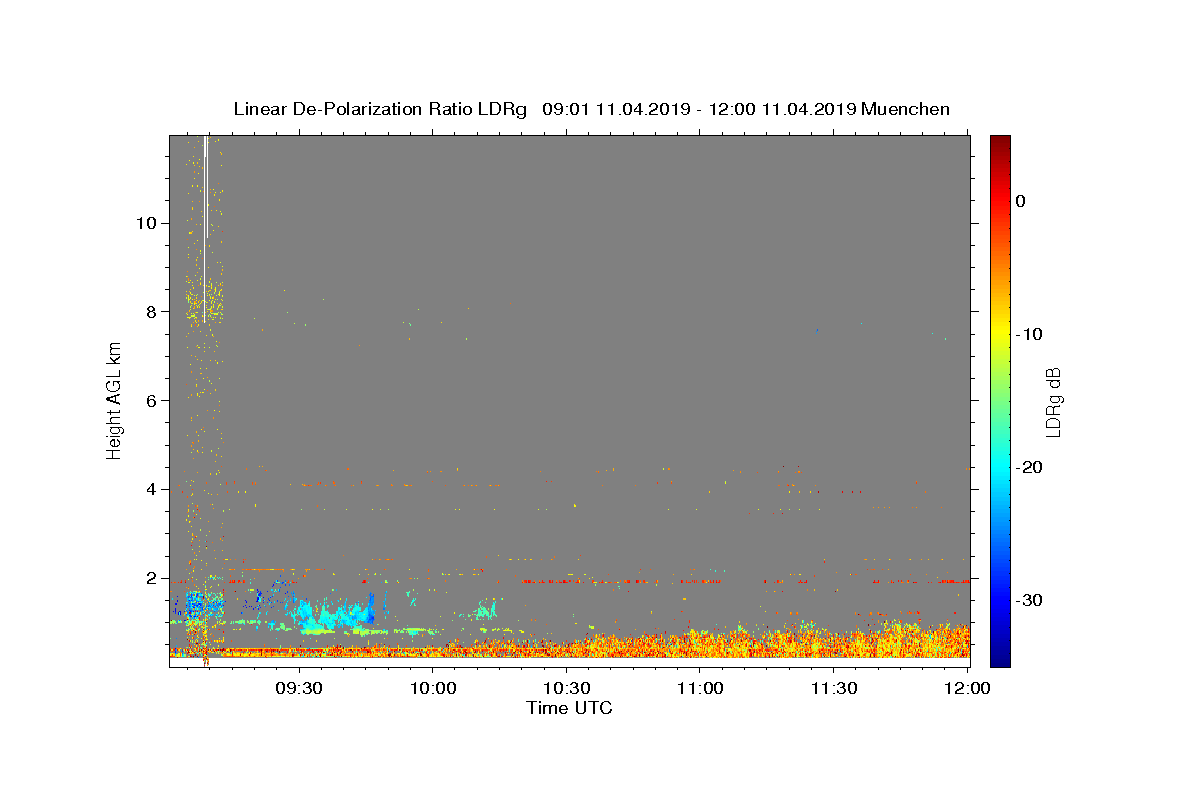The image size is (1200, 800).
Task: Click the 10:00 time tick label
Action: [432, 688]
